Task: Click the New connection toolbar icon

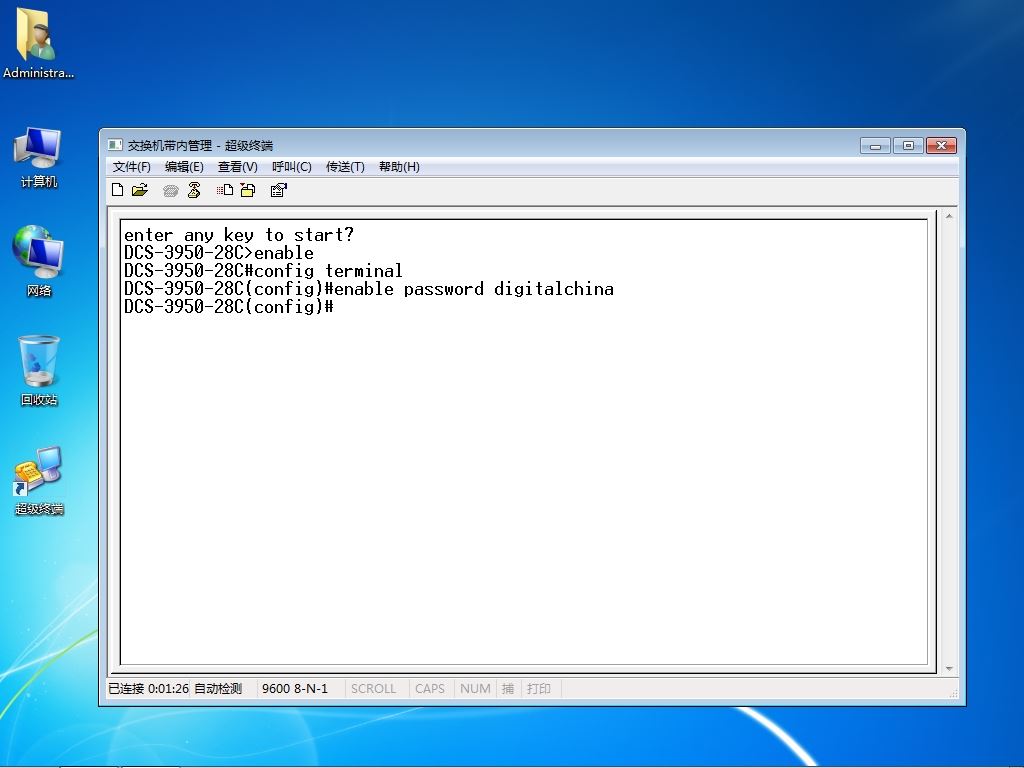Action: click(118, 190)
